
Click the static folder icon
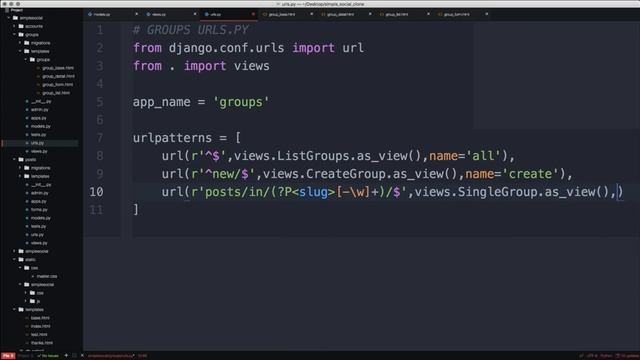pyautogui.click(x=21, y=260)
